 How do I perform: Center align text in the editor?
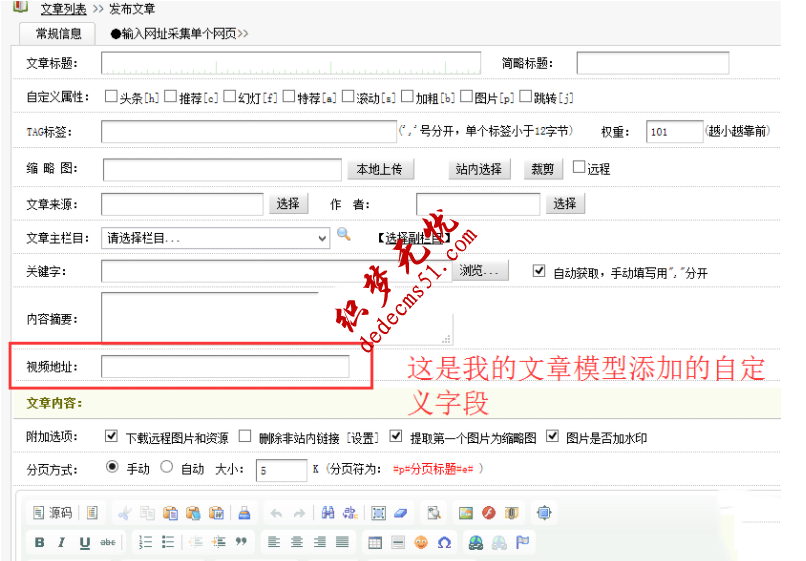click(297, 542)
